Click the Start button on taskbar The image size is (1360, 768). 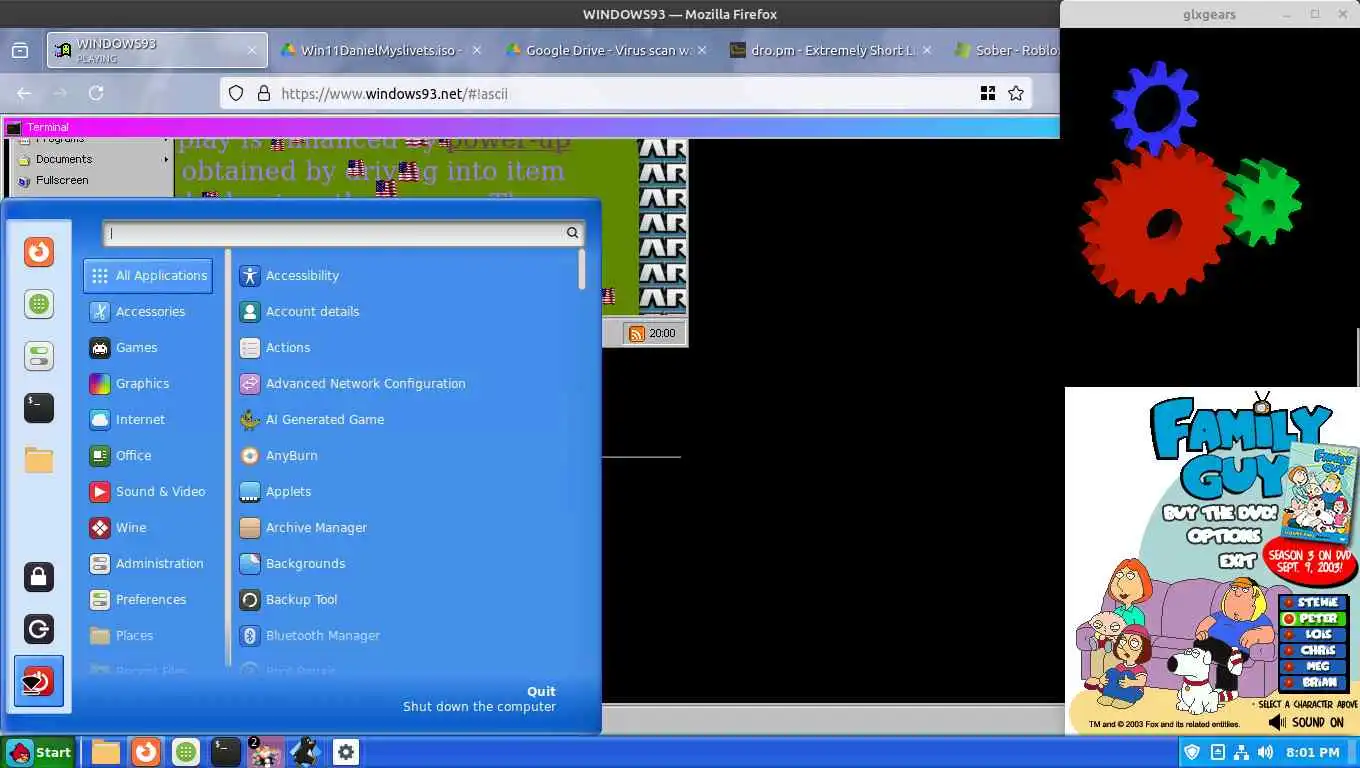pyautogui.click(x=39, y=752)
